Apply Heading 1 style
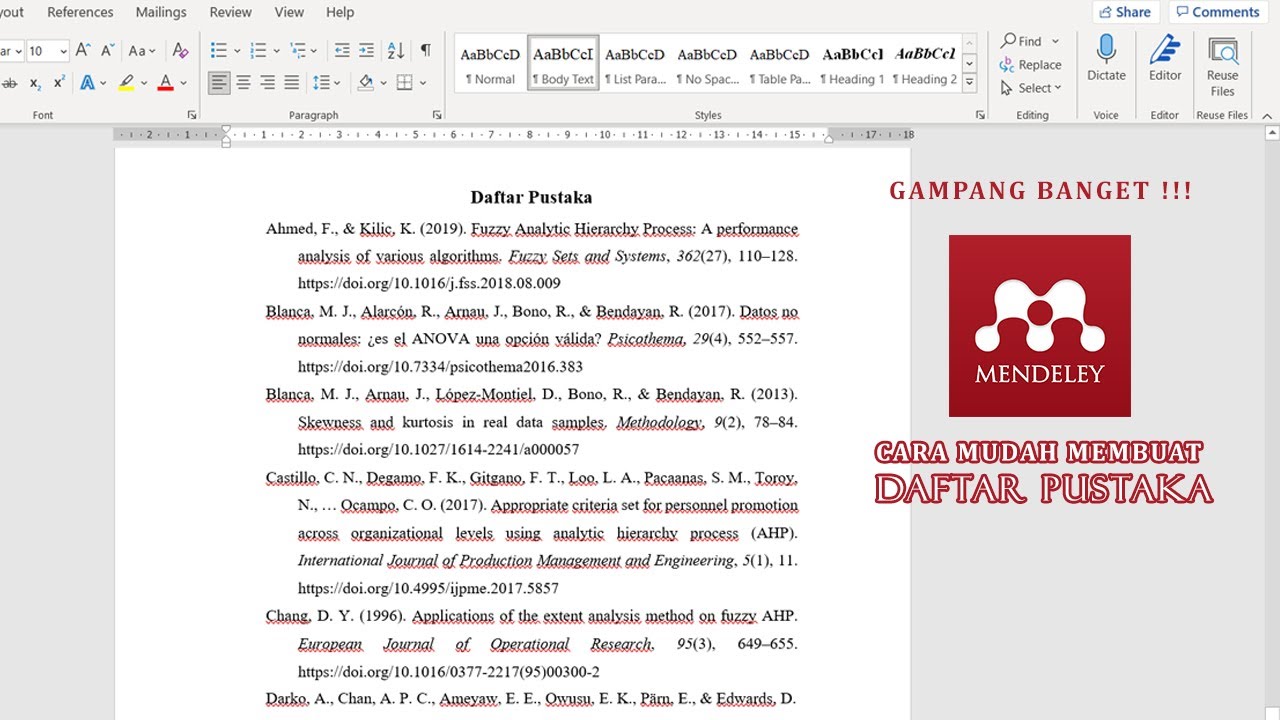1280x720 pixels. point(852,64)
